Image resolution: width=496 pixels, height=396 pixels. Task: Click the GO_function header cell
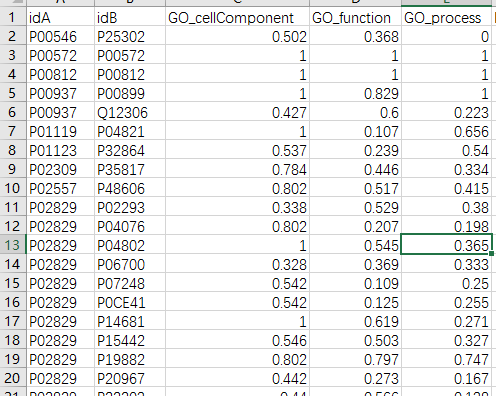point(355,17)
